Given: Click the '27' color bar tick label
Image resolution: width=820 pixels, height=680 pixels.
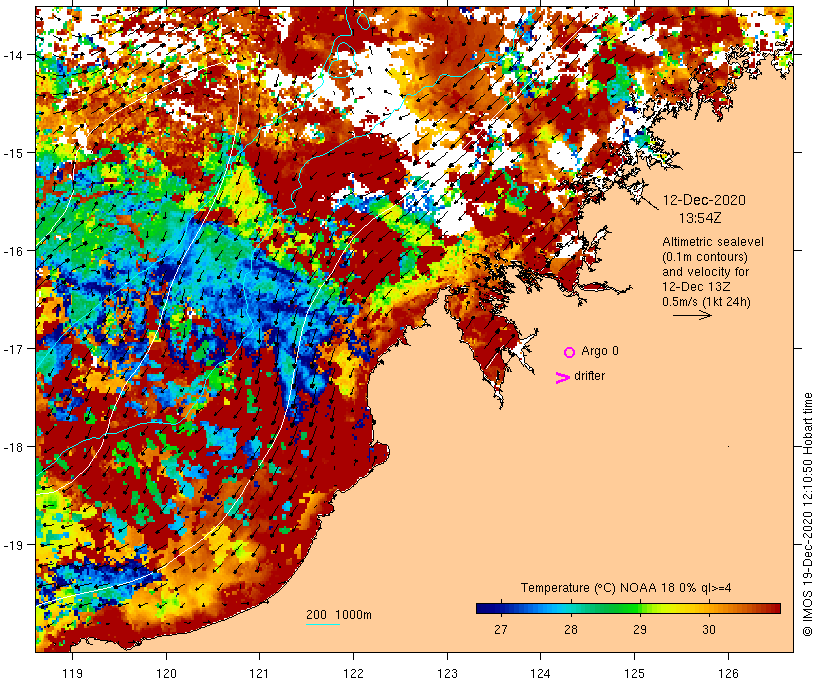Looking at the screenshot, I should (x=500, y=629).
